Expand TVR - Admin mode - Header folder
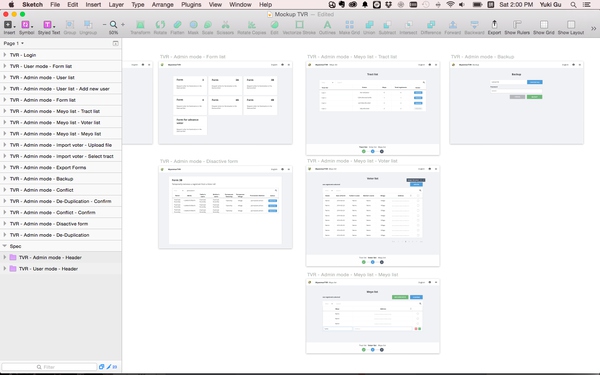 (x=5, y=258)
